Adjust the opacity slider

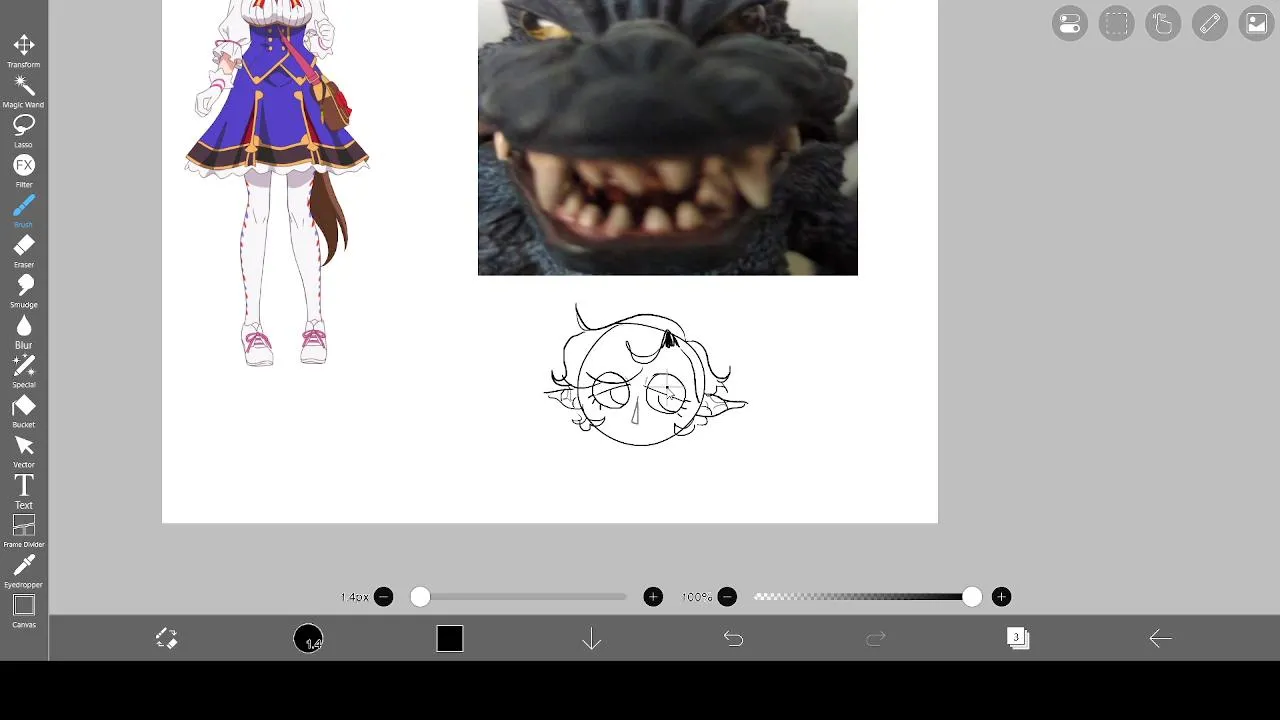[x=866, y=597]
